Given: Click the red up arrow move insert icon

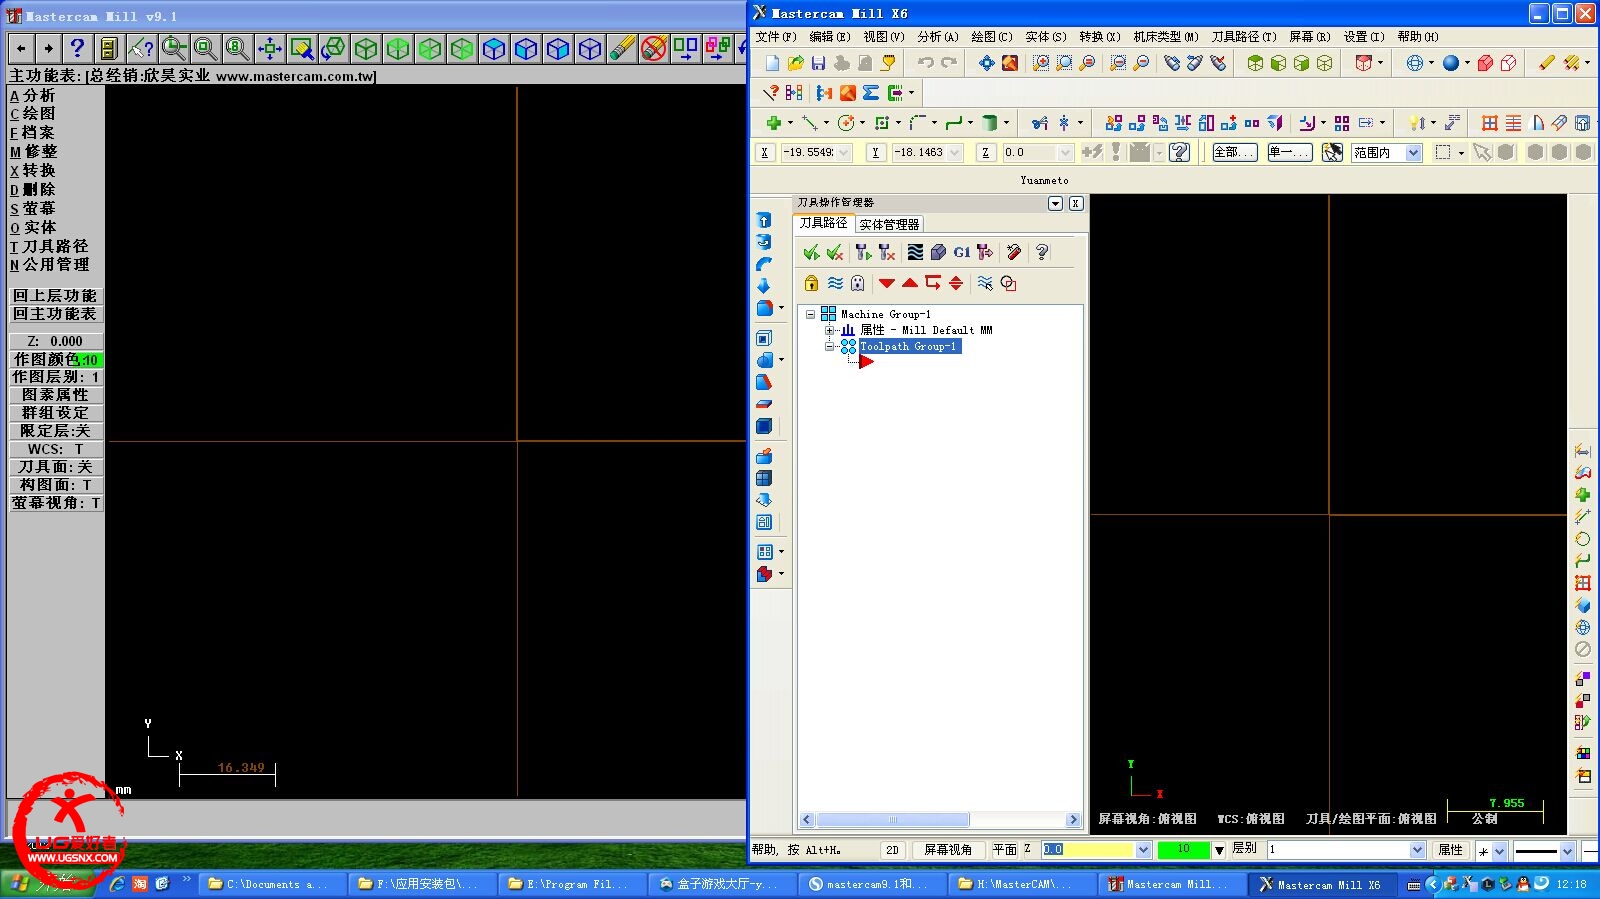Looking at the screenshot, I should tap(909, 283).
